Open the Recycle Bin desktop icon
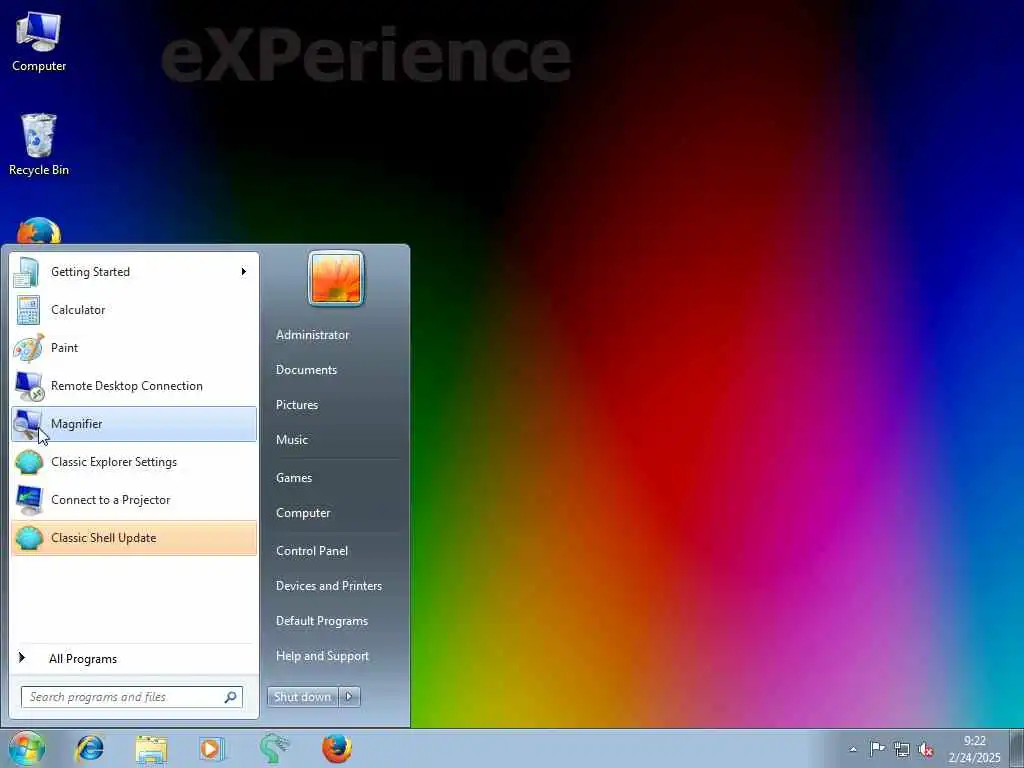The image size is (1024, 768). 39,145
